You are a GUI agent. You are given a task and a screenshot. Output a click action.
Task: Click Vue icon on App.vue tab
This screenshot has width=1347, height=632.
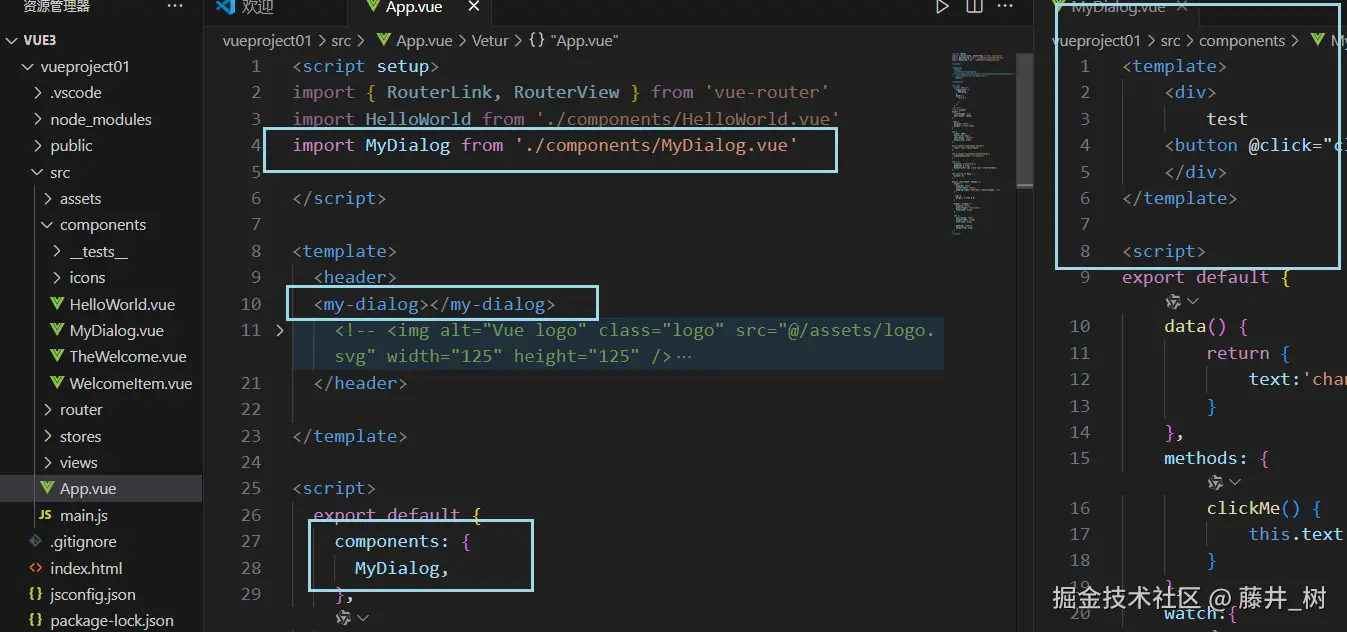pyautogui.click(x=373, y=7)
